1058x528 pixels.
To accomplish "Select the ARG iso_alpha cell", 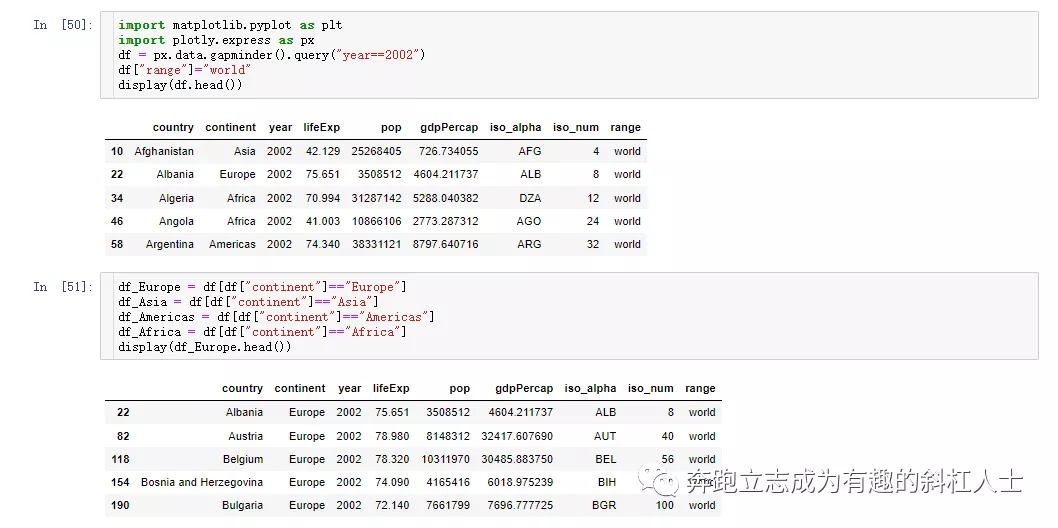I will (x=529, y=244).
